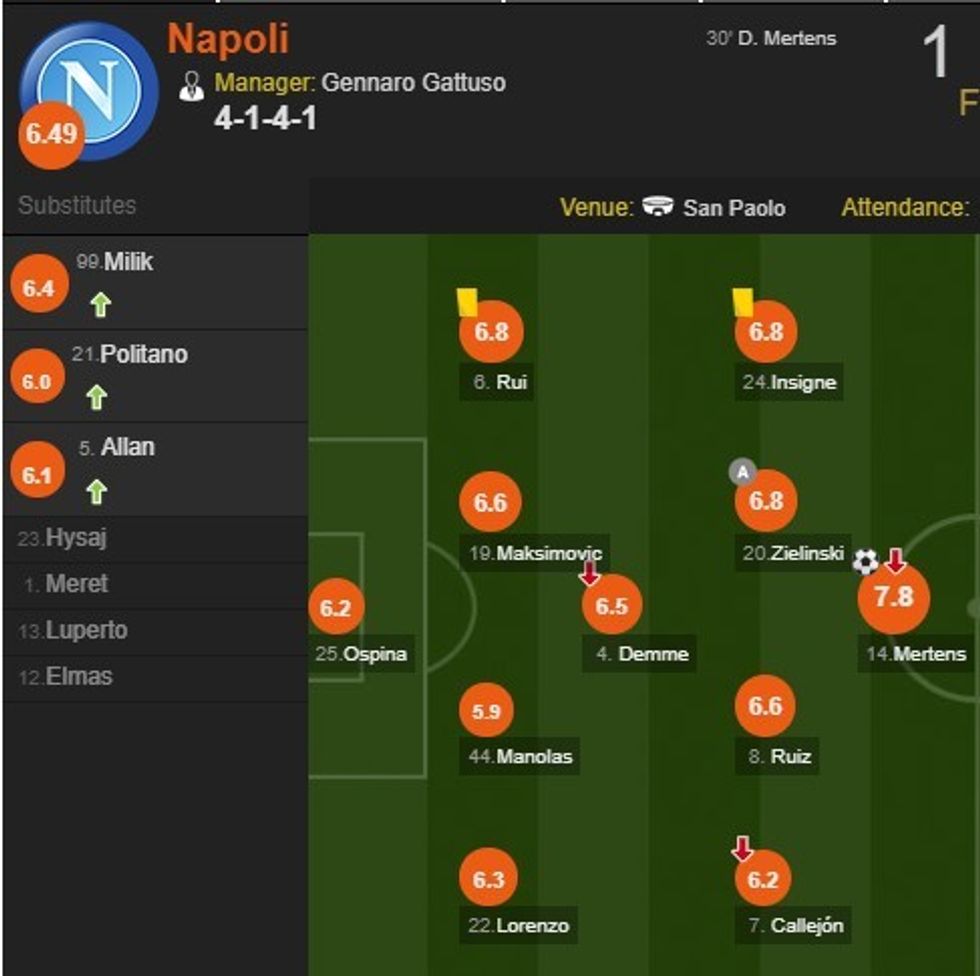Click Milik's green substitution arrow
980x976 pixels.
(99, 305)
